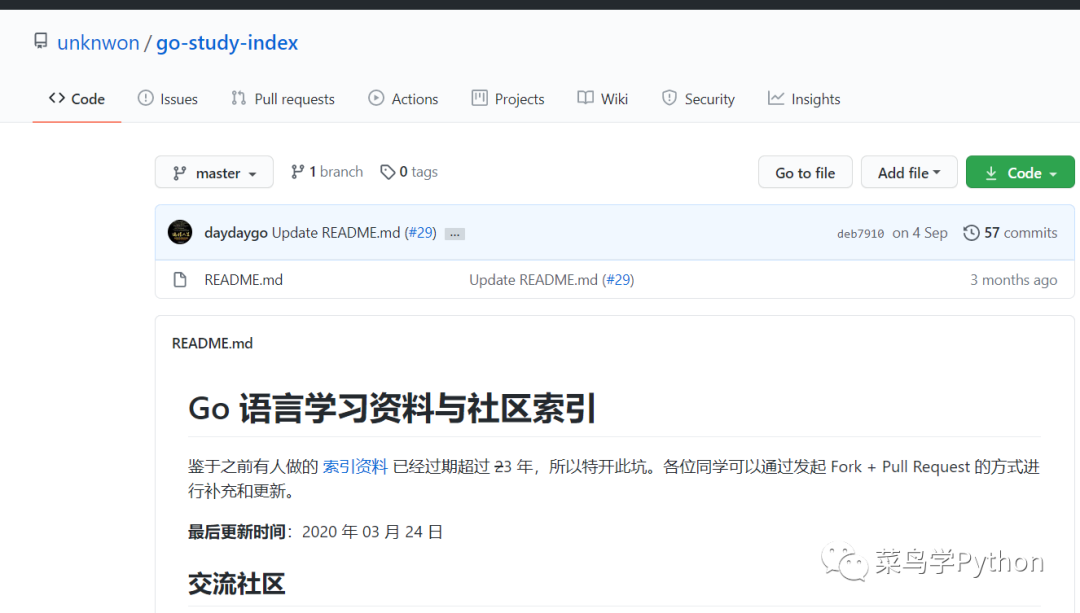Viewport: 1080px width, 613px height.
Task: Open the README.md file in list
Action: point(243,280)
